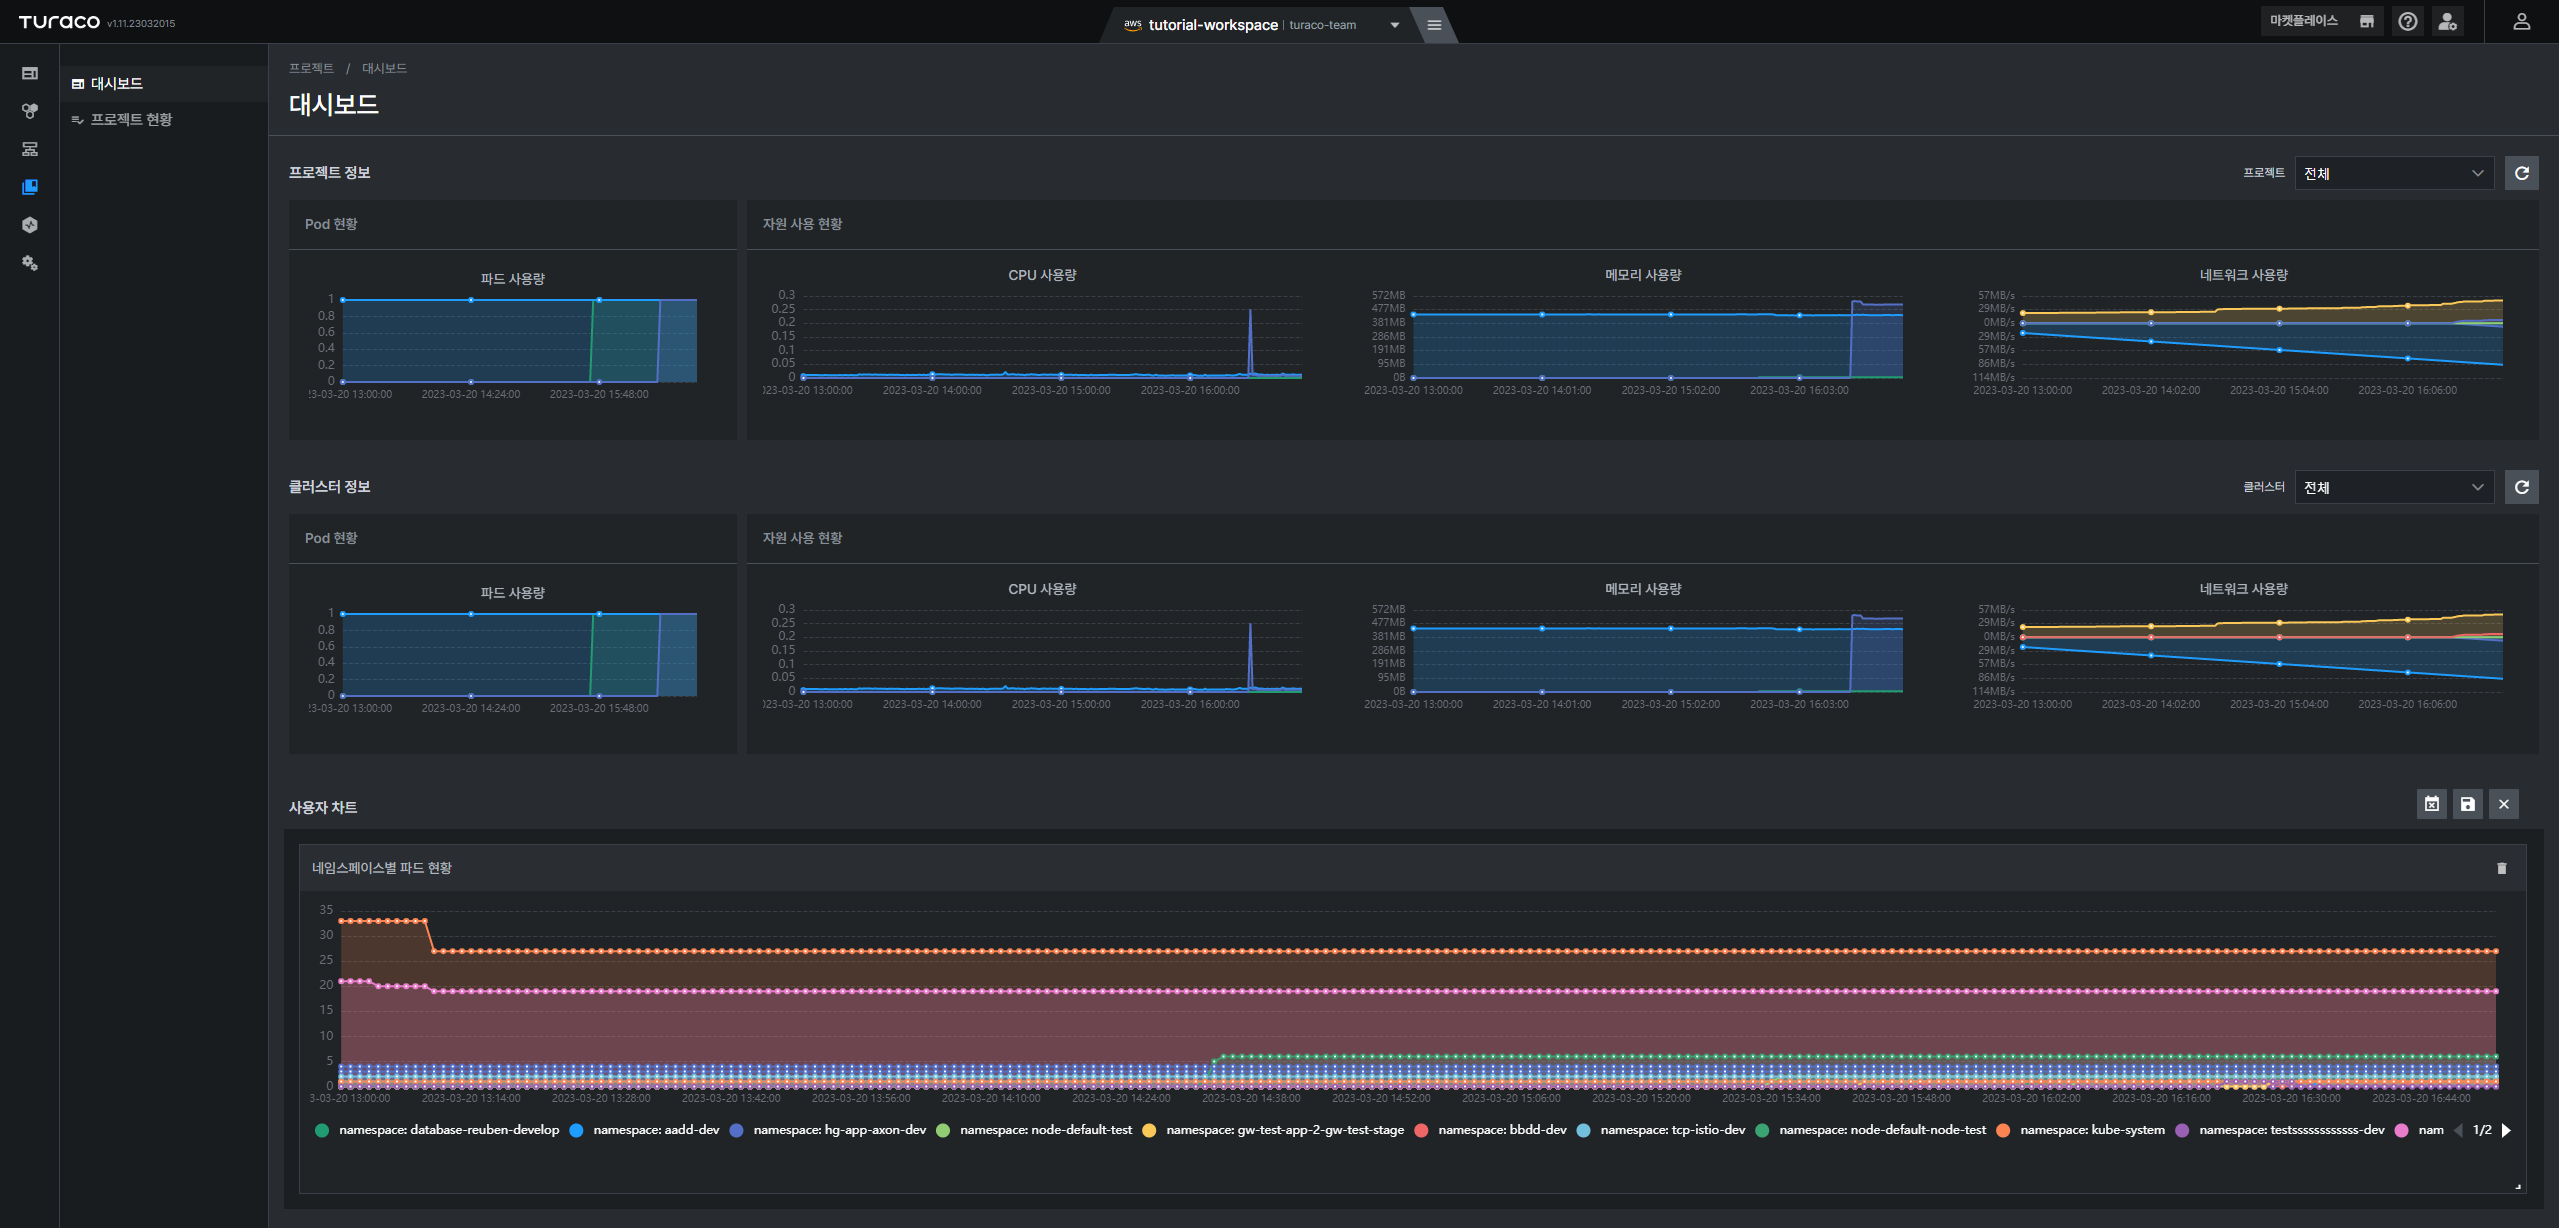Click the yellow gw-test-app-2 legend color dot
Screen dimensions: 2560x1228
click(1149, 1130)
